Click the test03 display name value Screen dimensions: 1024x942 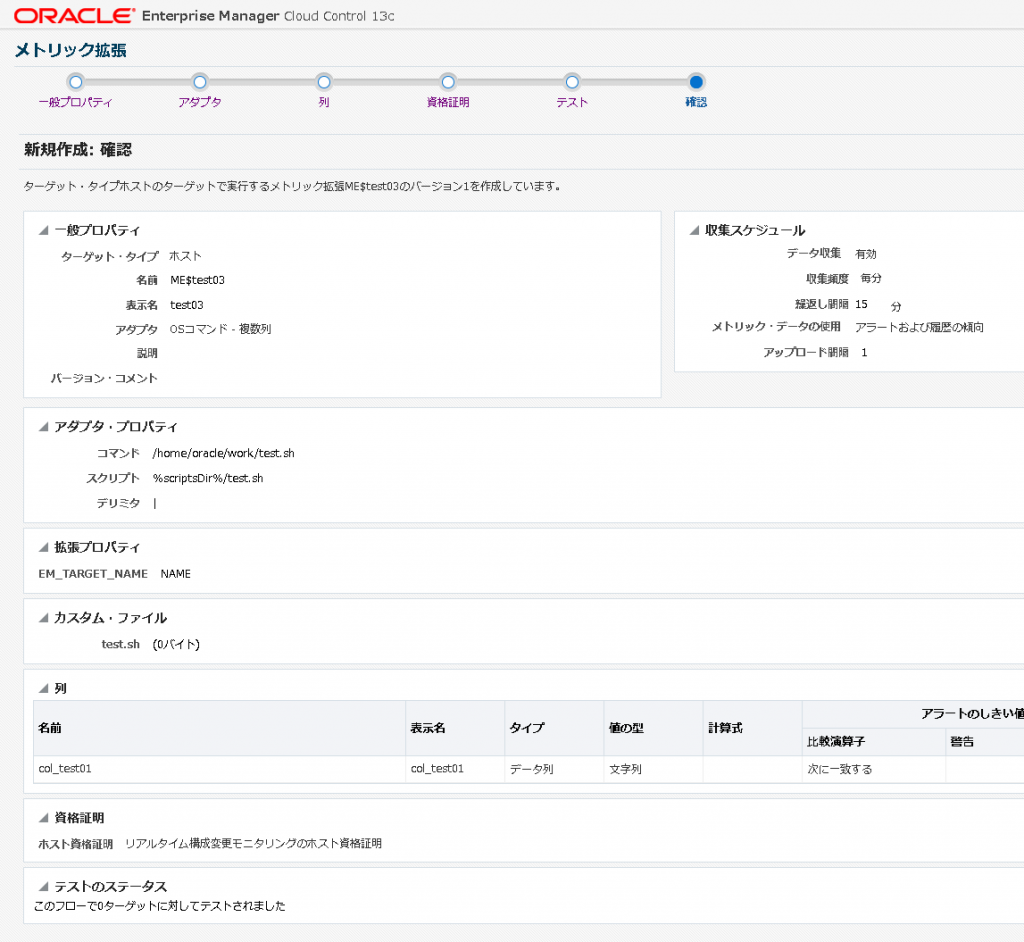pyautogui.click(x=187, y=305)
